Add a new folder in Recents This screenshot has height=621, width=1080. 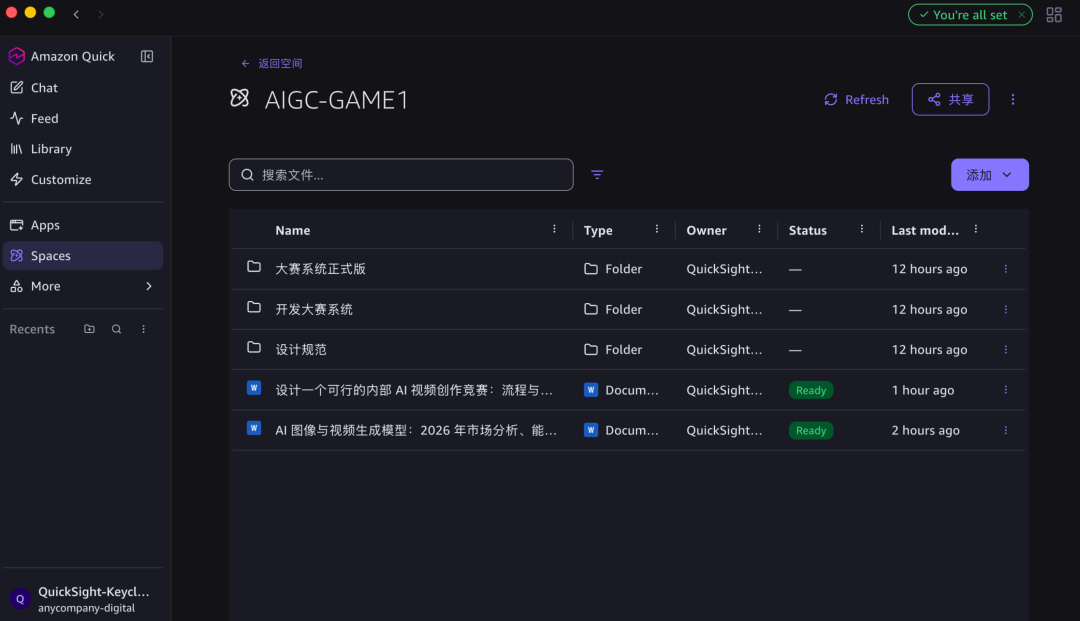pyautogui.click(x=90, y=329)
